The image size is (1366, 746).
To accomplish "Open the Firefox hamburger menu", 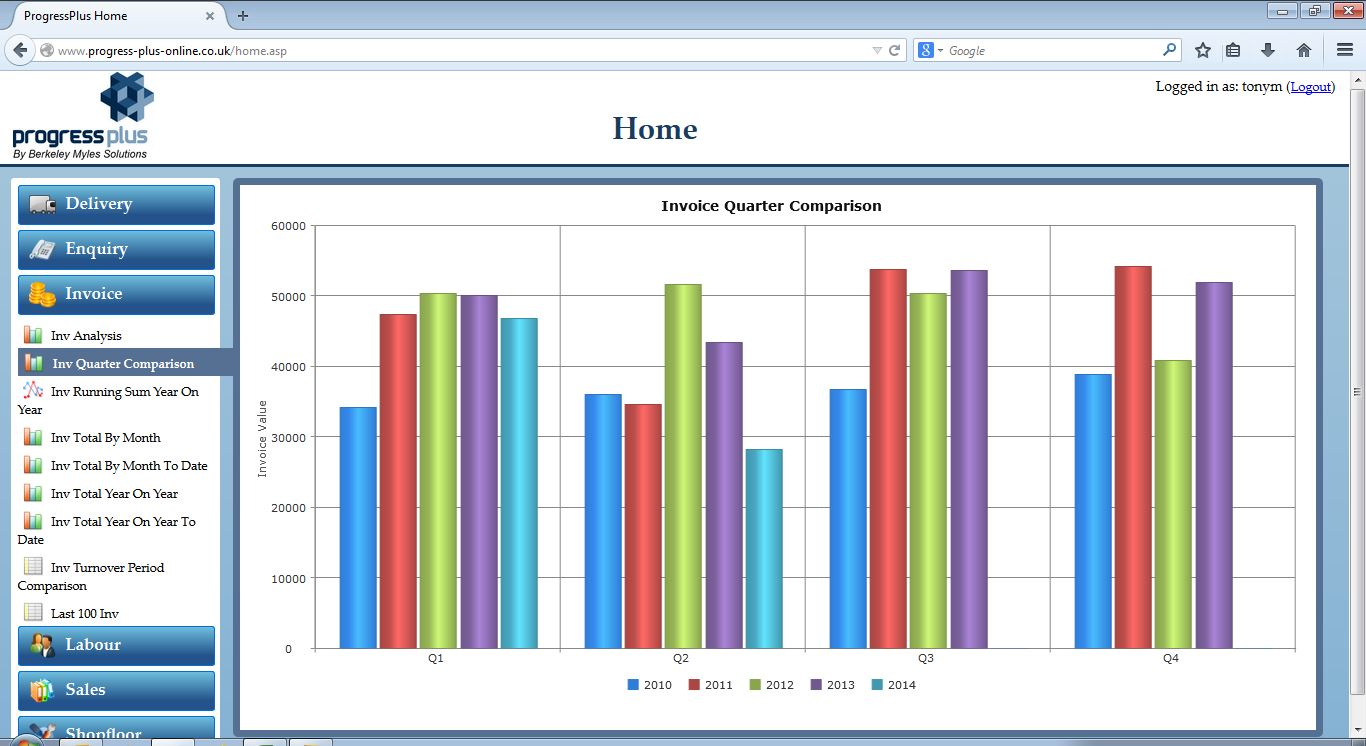I will [1344, 50].
